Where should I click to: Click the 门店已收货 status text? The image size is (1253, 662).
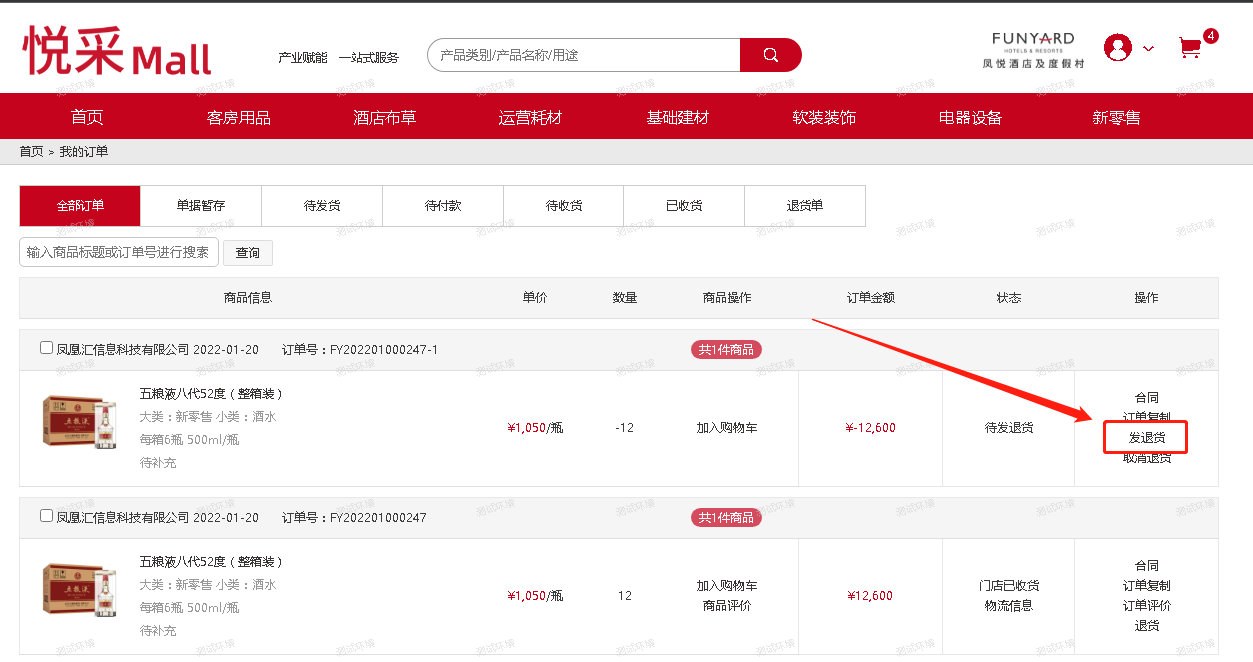pyautogui.click(x=1009, y=586)
